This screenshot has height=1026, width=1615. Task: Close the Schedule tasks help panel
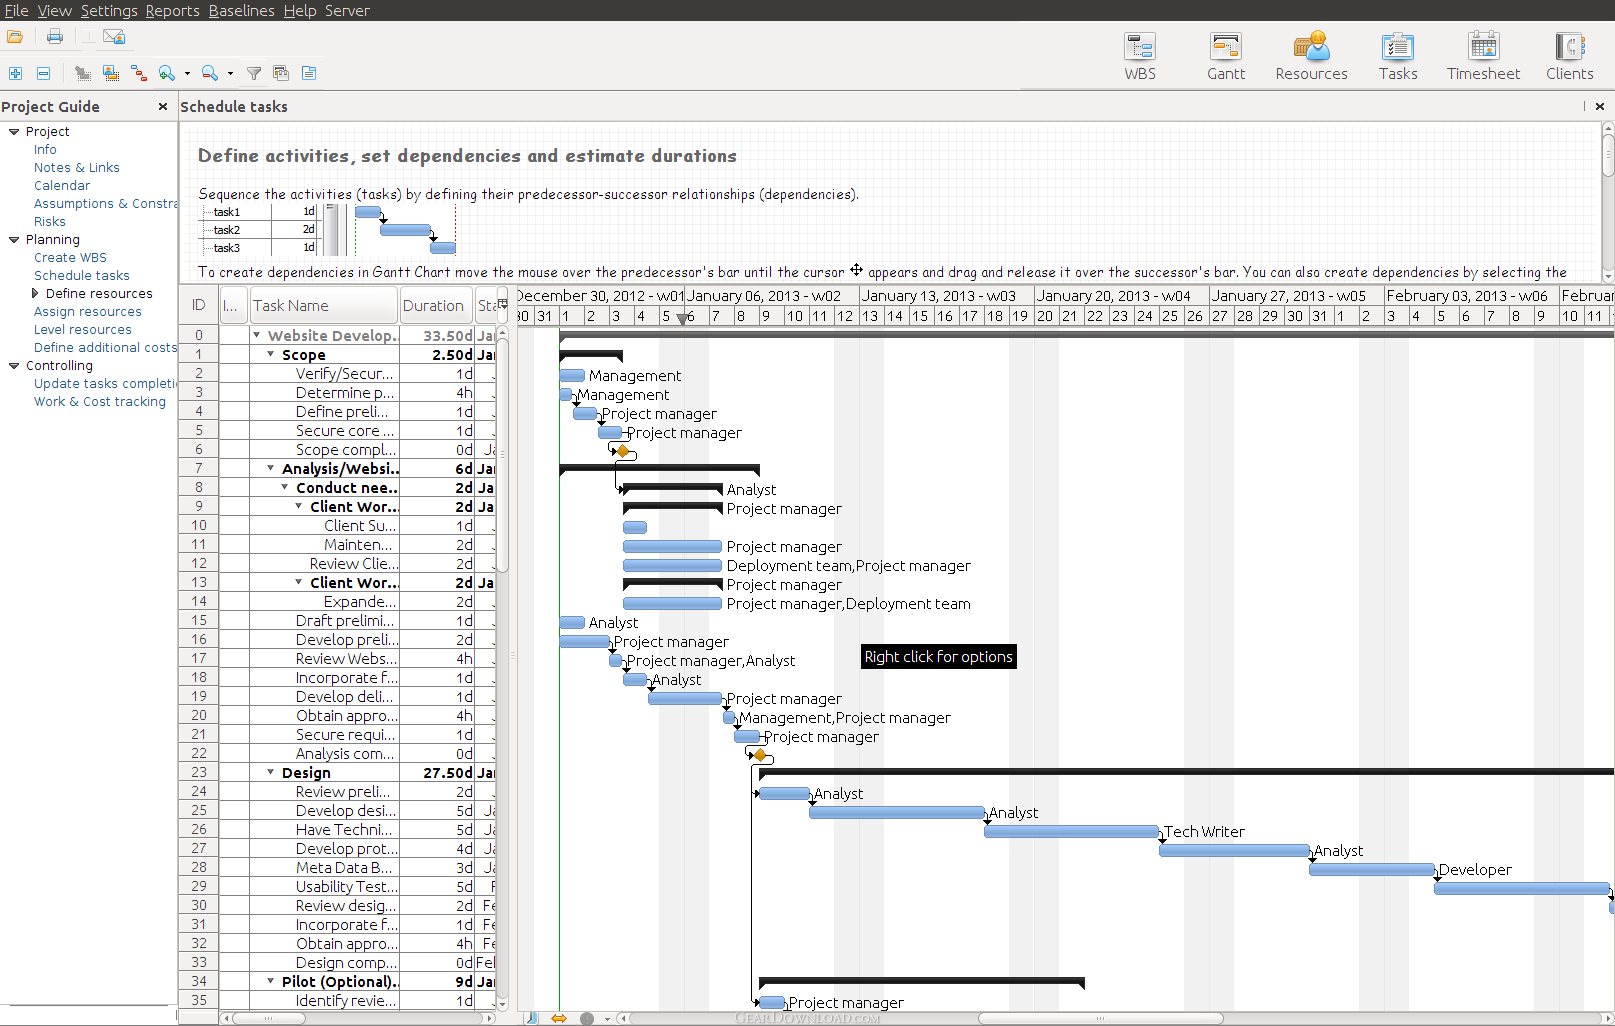[1600, 106]
